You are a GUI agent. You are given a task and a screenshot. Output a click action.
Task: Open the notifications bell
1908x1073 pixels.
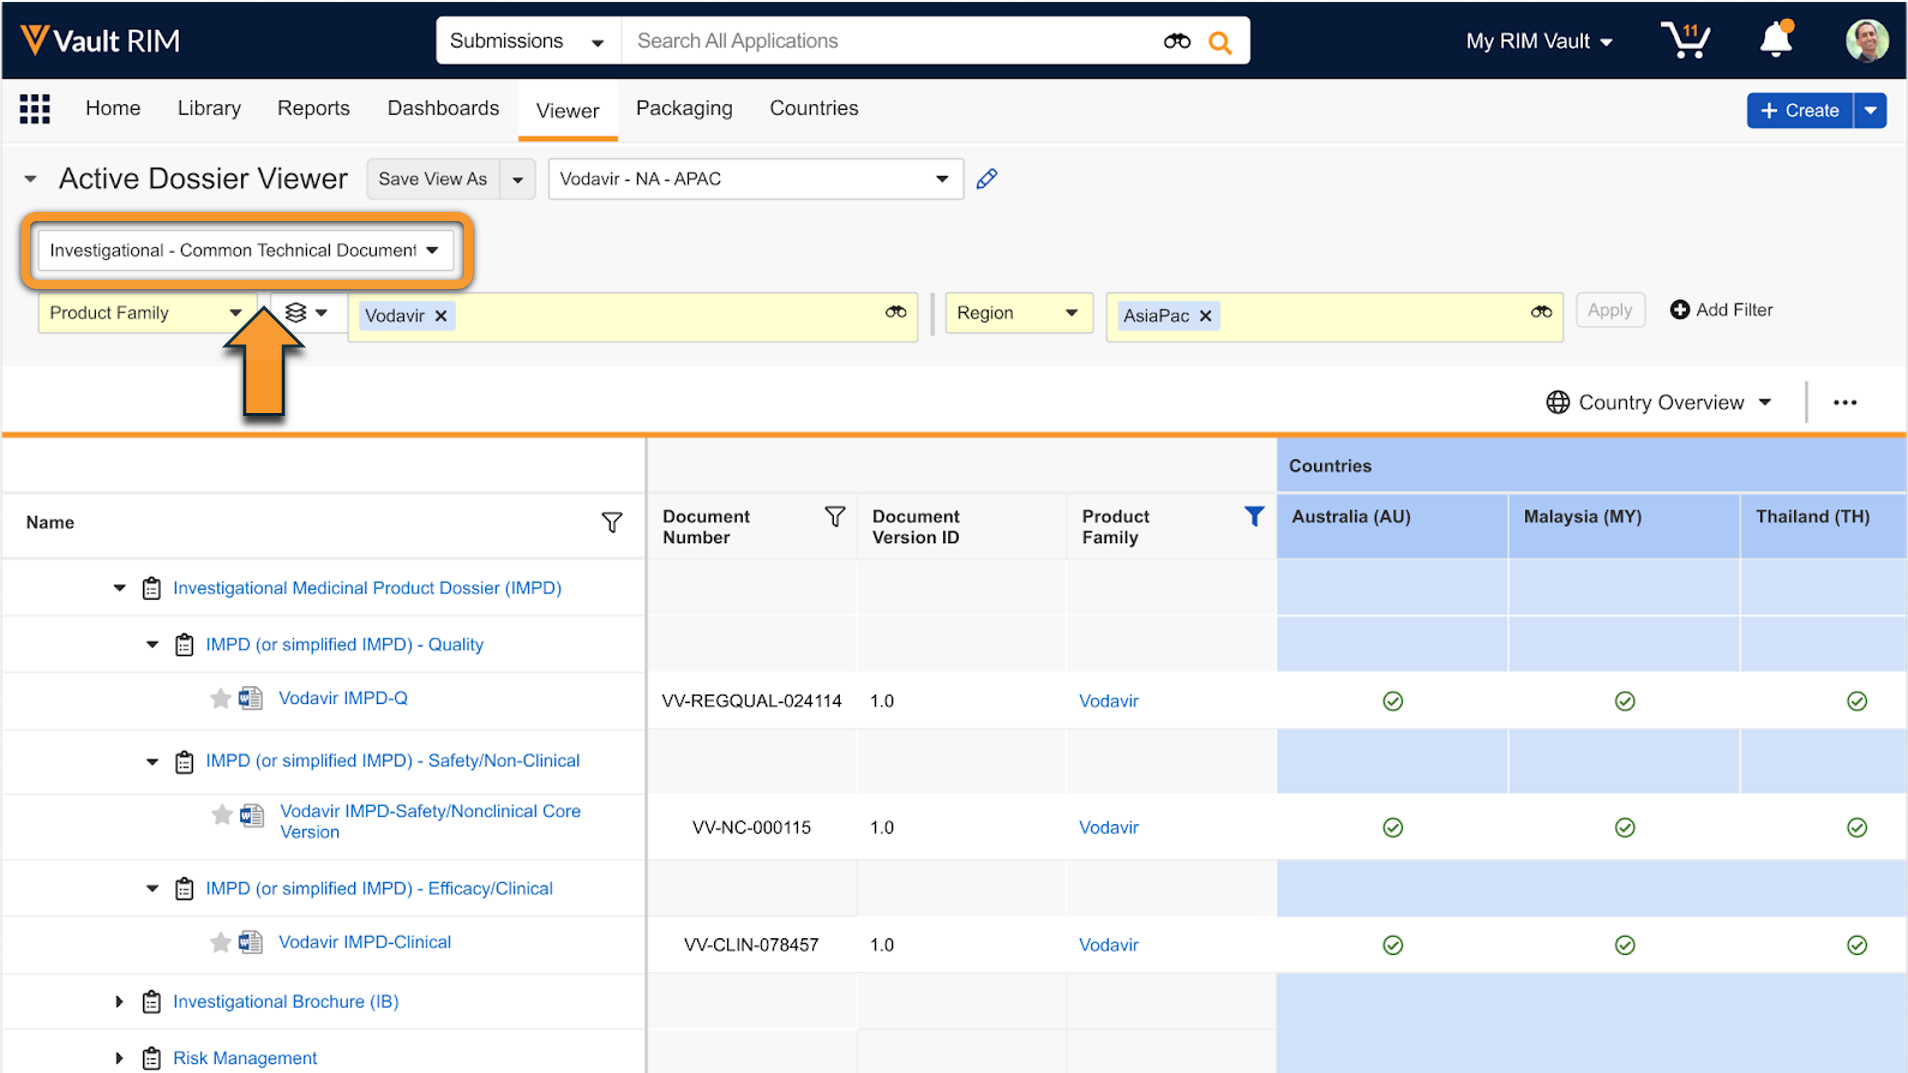coord(1777,39)
